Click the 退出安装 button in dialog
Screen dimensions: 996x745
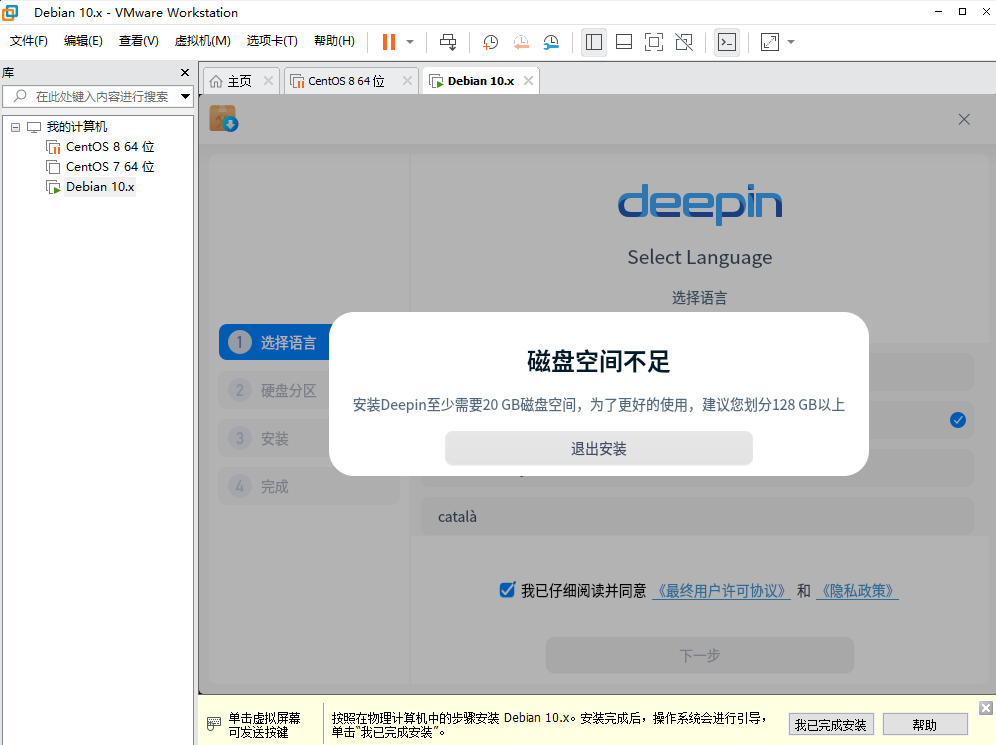click(598, 449)
